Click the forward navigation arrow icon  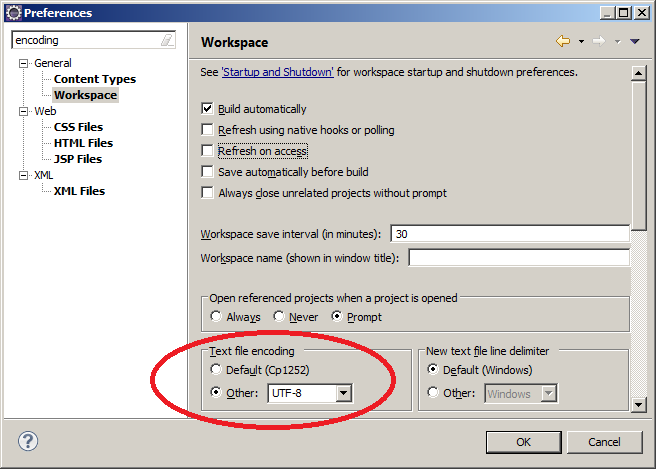(x=598, y=41)
